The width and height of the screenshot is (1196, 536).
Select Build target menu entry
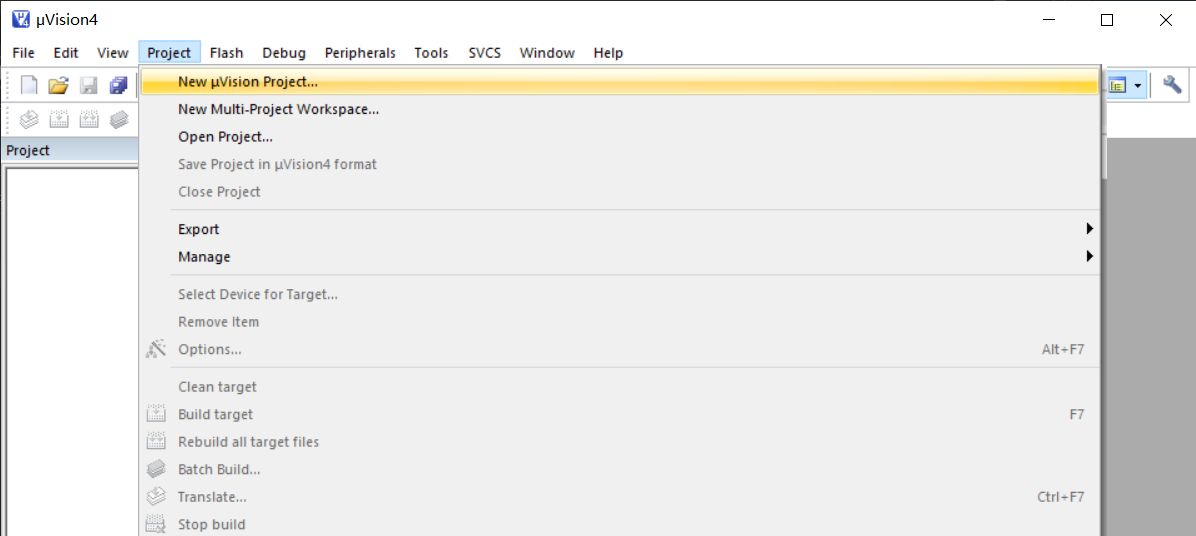(619, 414)
